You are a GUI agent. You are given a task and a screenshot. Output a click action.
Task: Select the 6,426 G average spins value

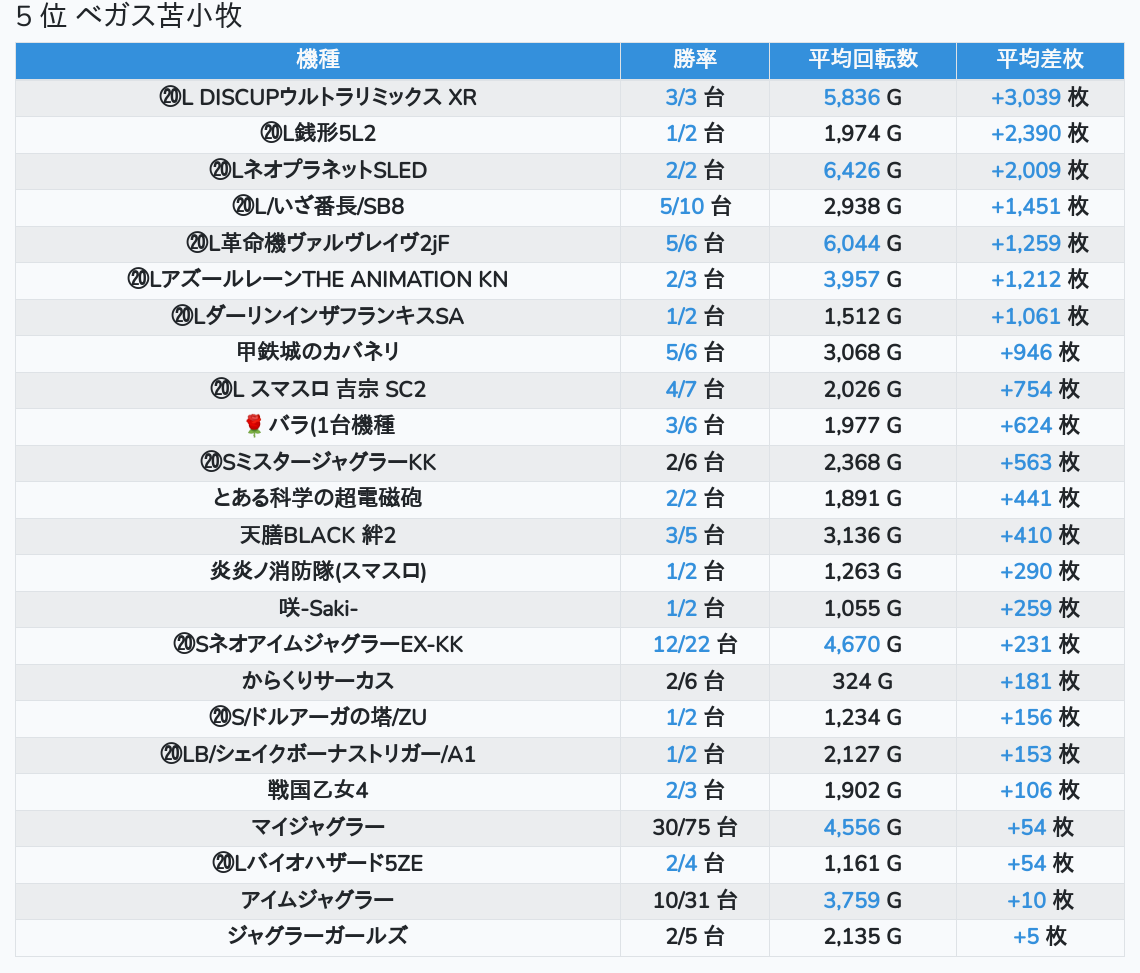[862, 171]
